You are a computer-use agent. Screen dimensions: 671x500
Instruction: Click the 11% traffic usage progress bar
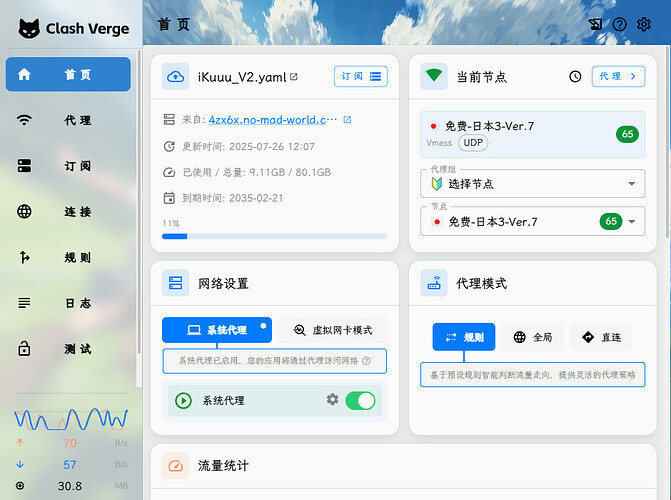point(274,236)
